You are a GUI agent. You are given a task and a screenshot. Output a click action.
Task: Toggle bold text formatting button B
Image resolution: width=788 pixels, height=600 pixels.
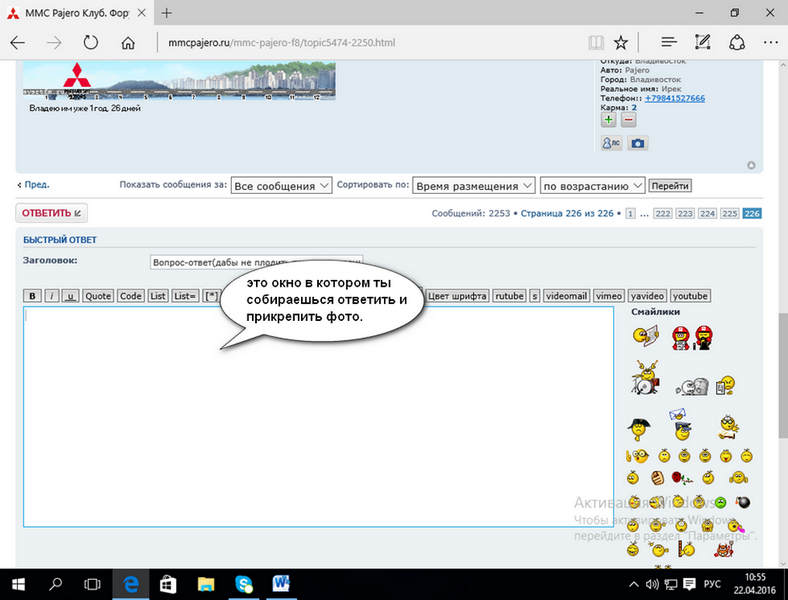click(32, 296)
